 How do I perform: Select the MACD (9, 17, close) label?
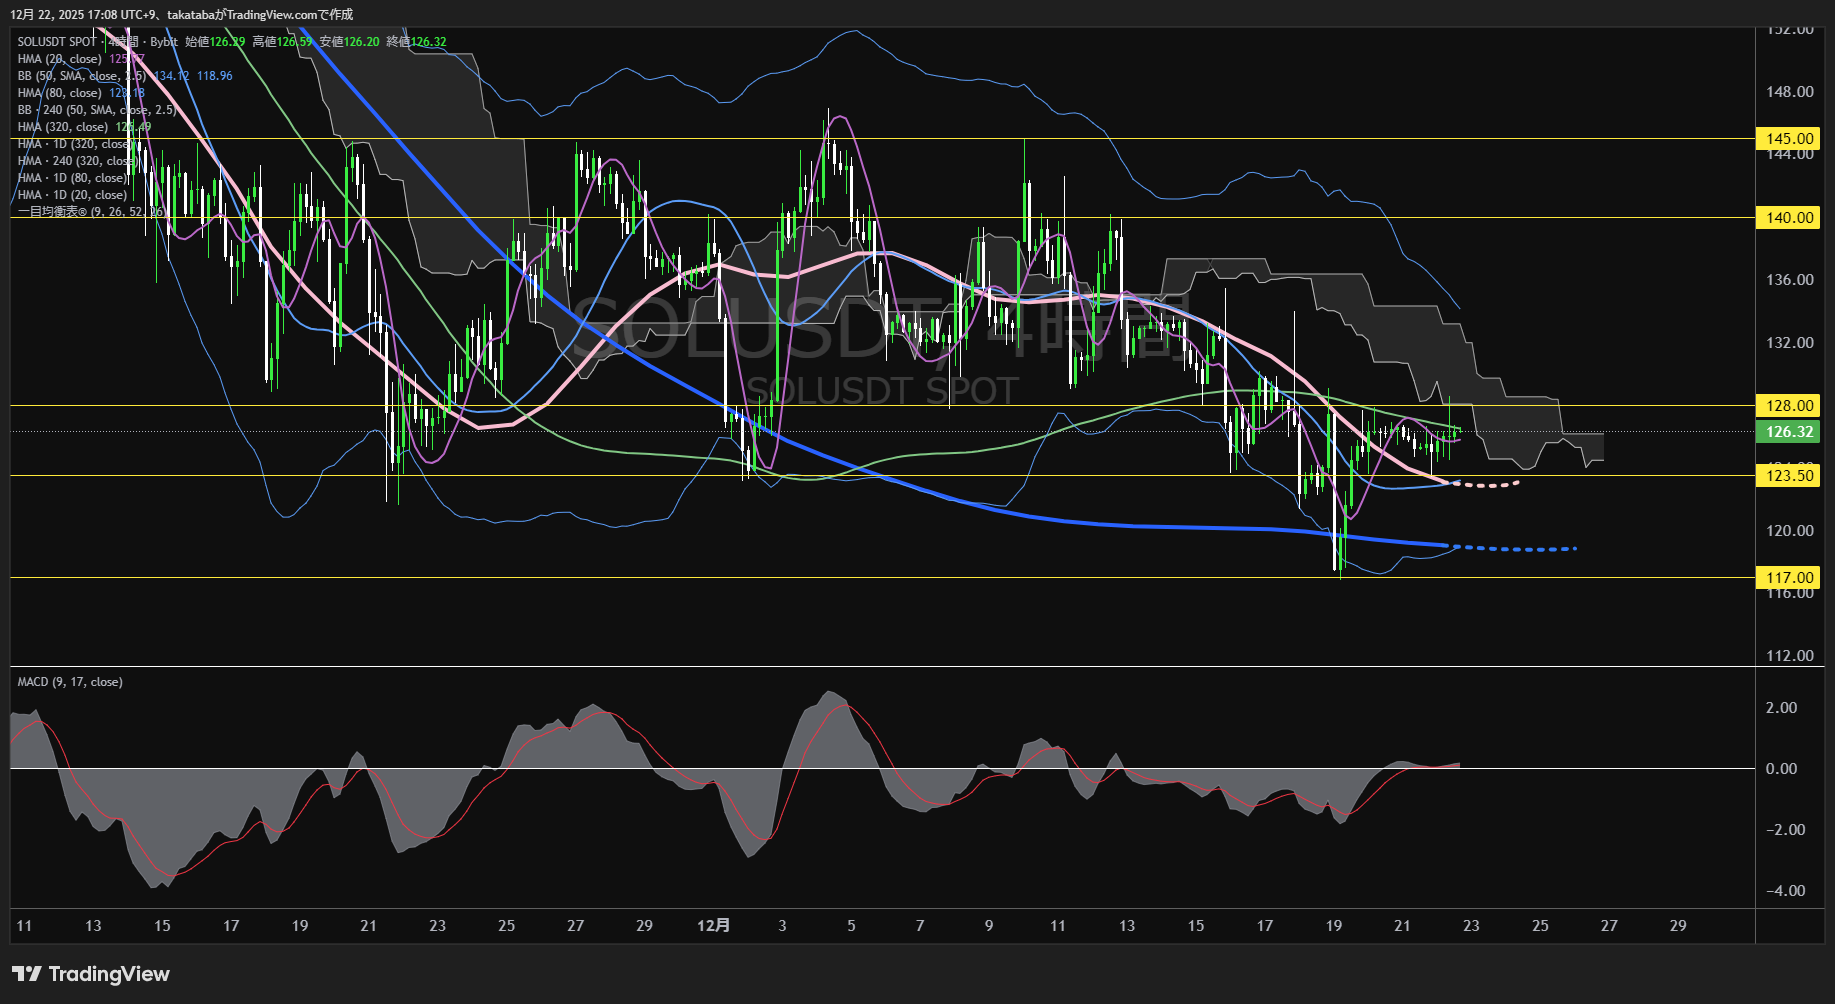(70, 682)
